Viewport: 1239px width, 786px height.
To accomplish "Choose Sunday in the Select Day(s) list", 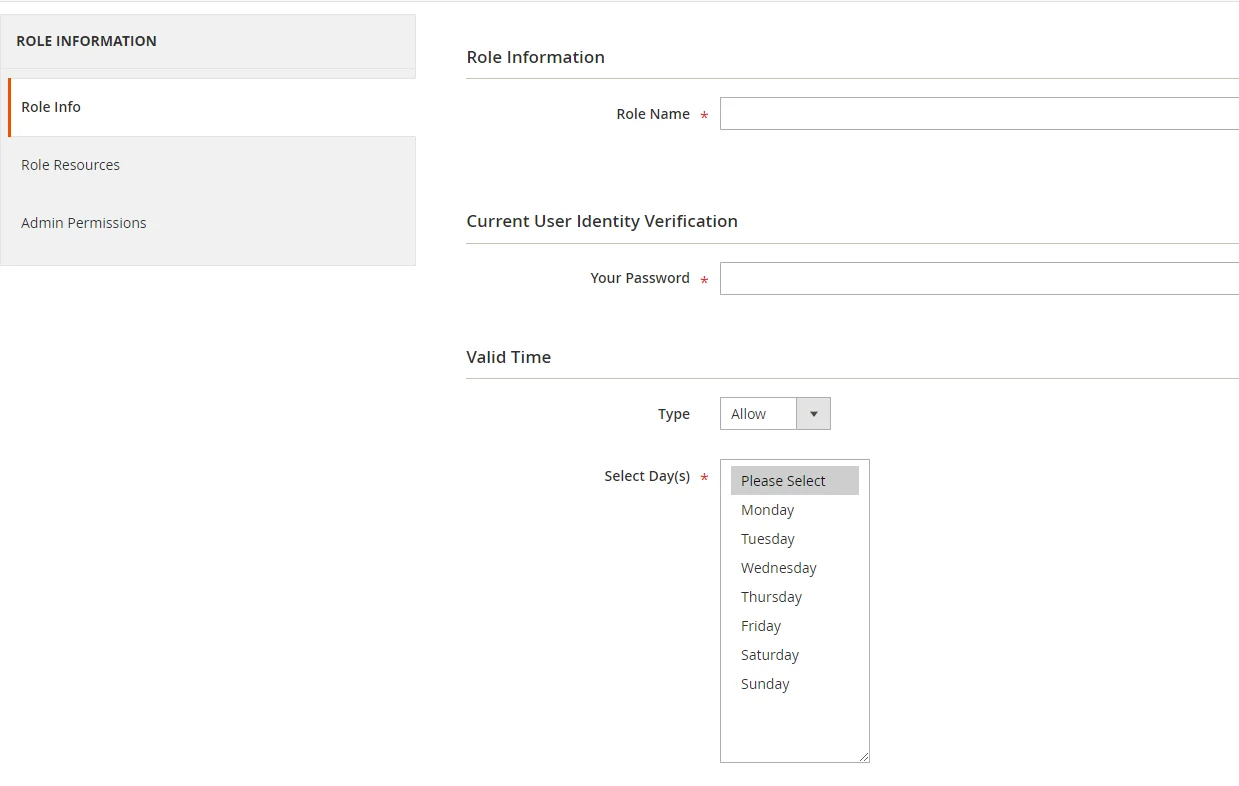I will pos(765,684).
